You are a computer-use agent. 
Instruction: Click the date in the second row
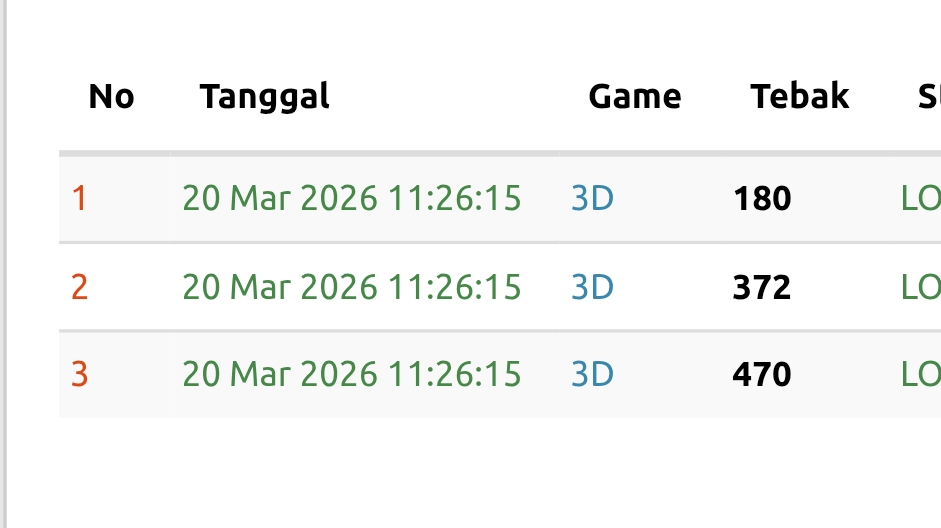(351, 288)
